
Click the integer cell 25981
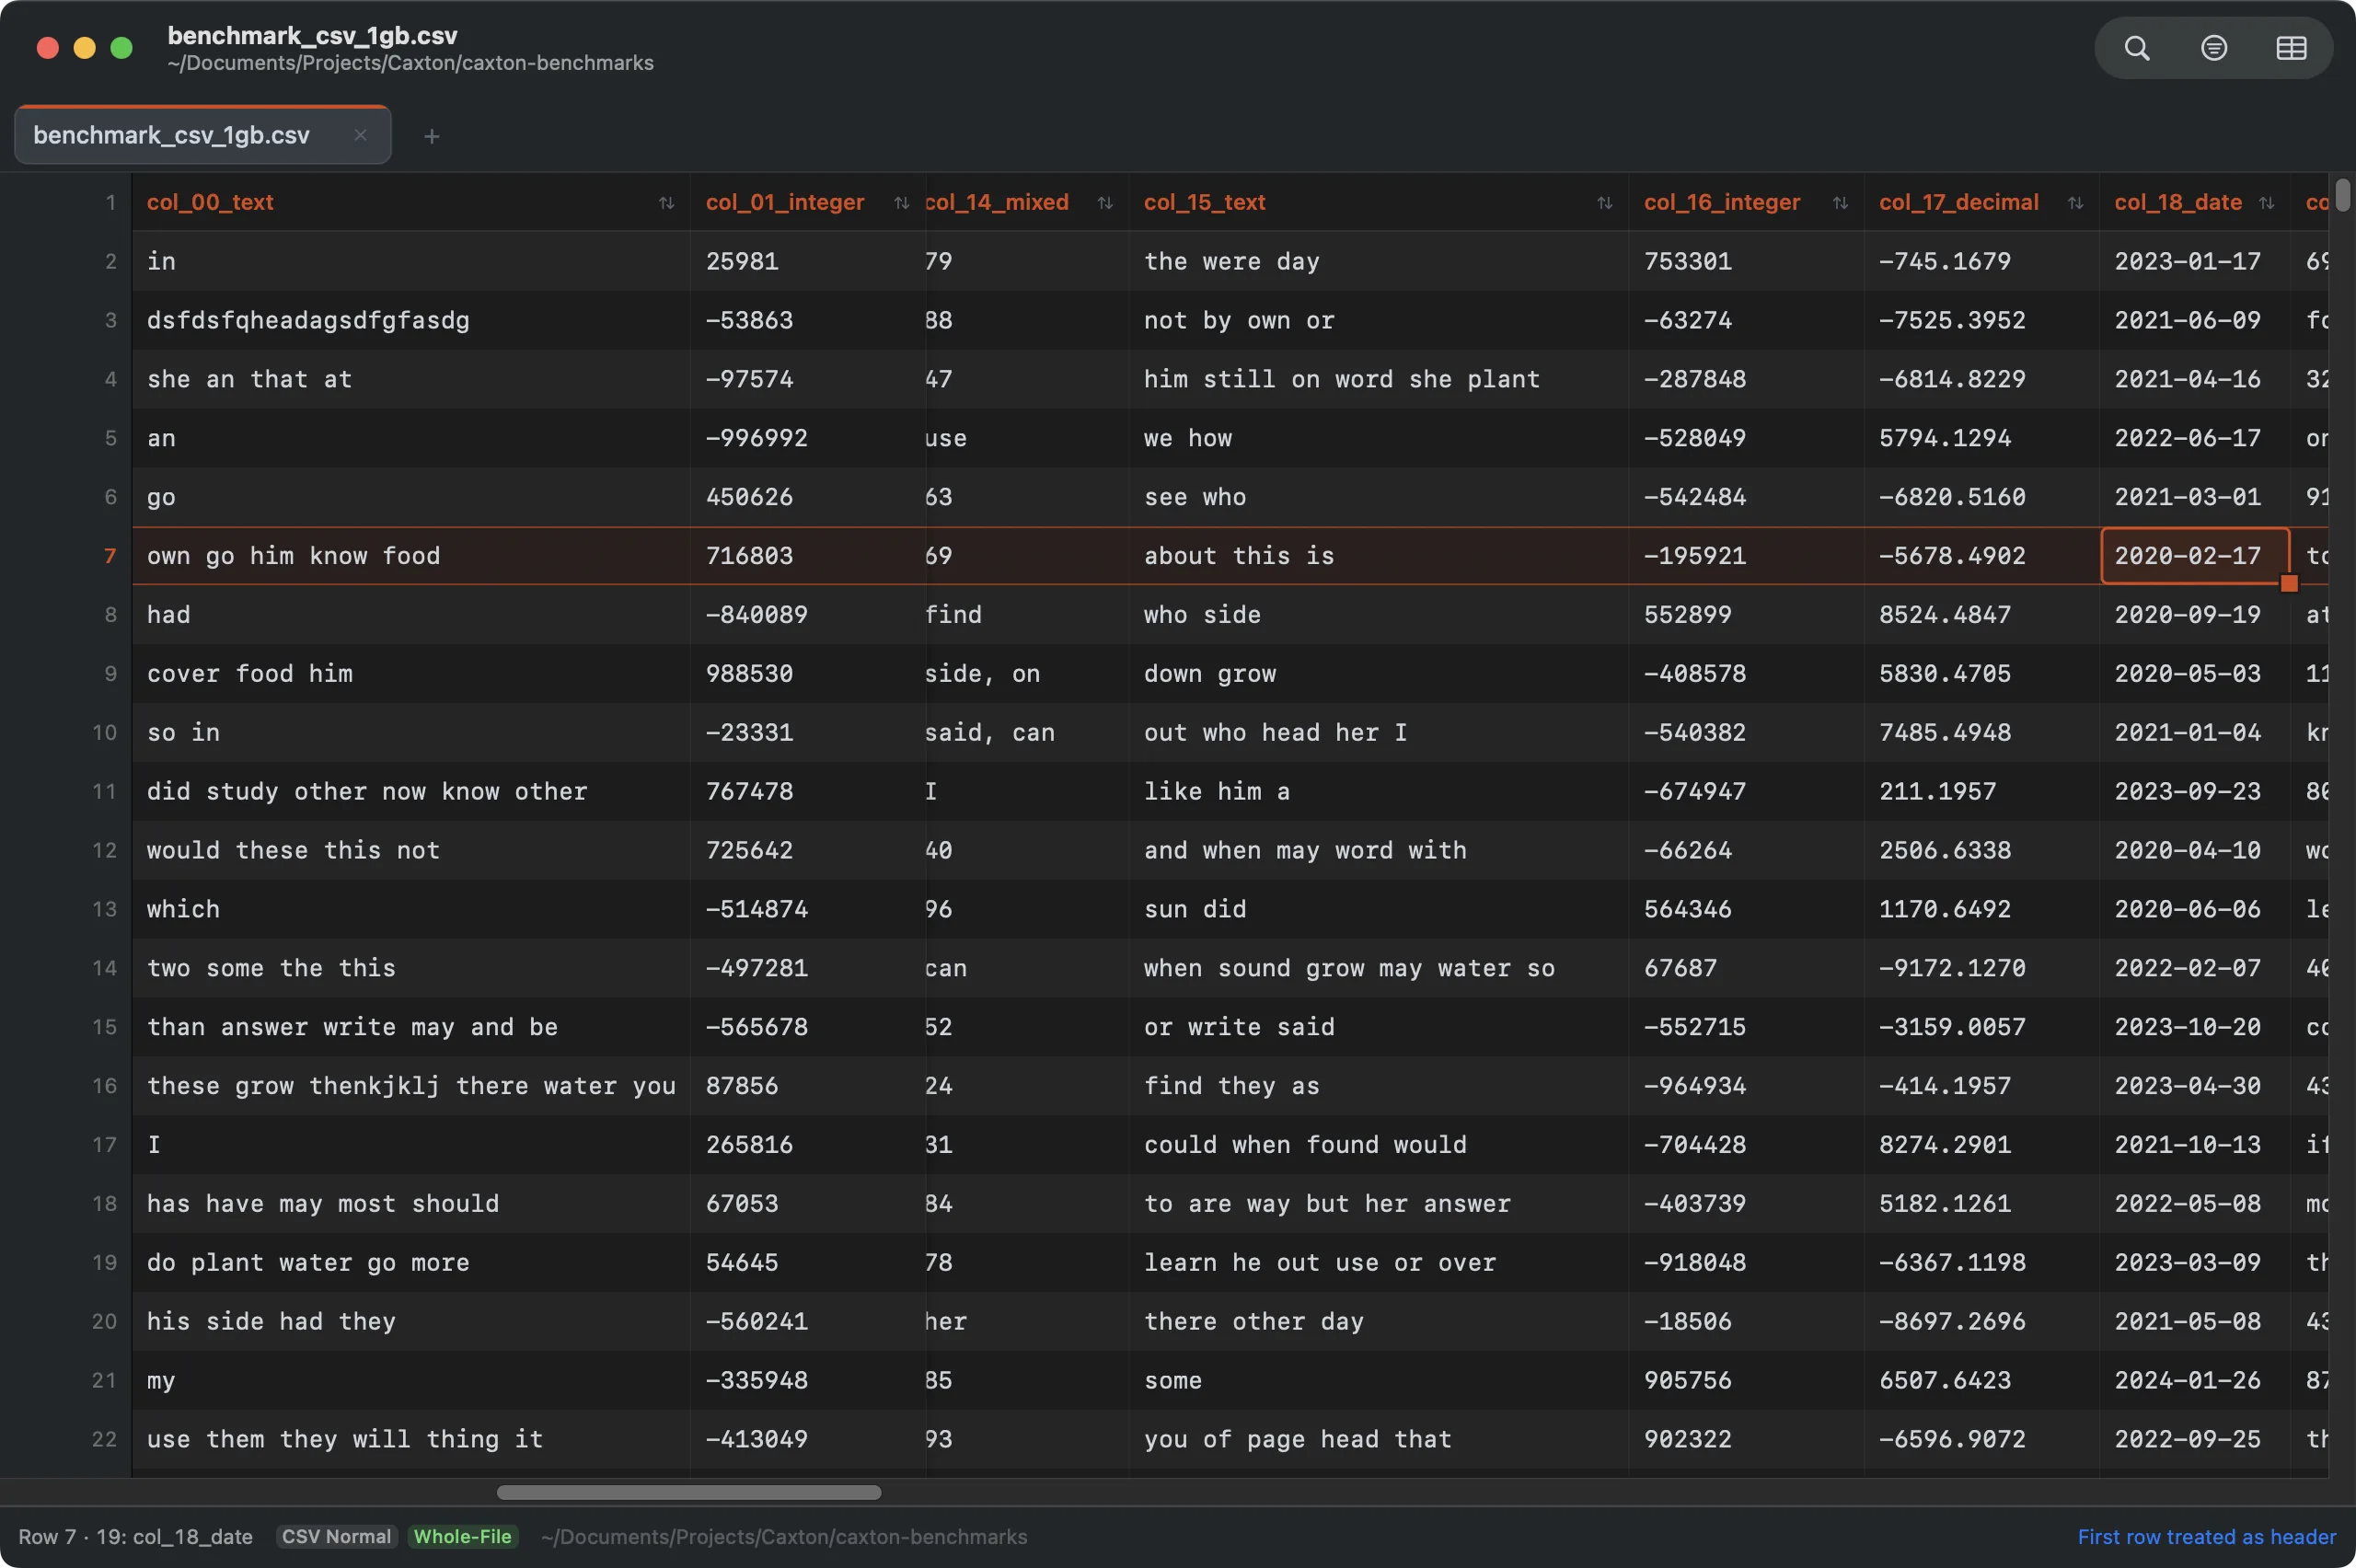(x=808, y=261)
